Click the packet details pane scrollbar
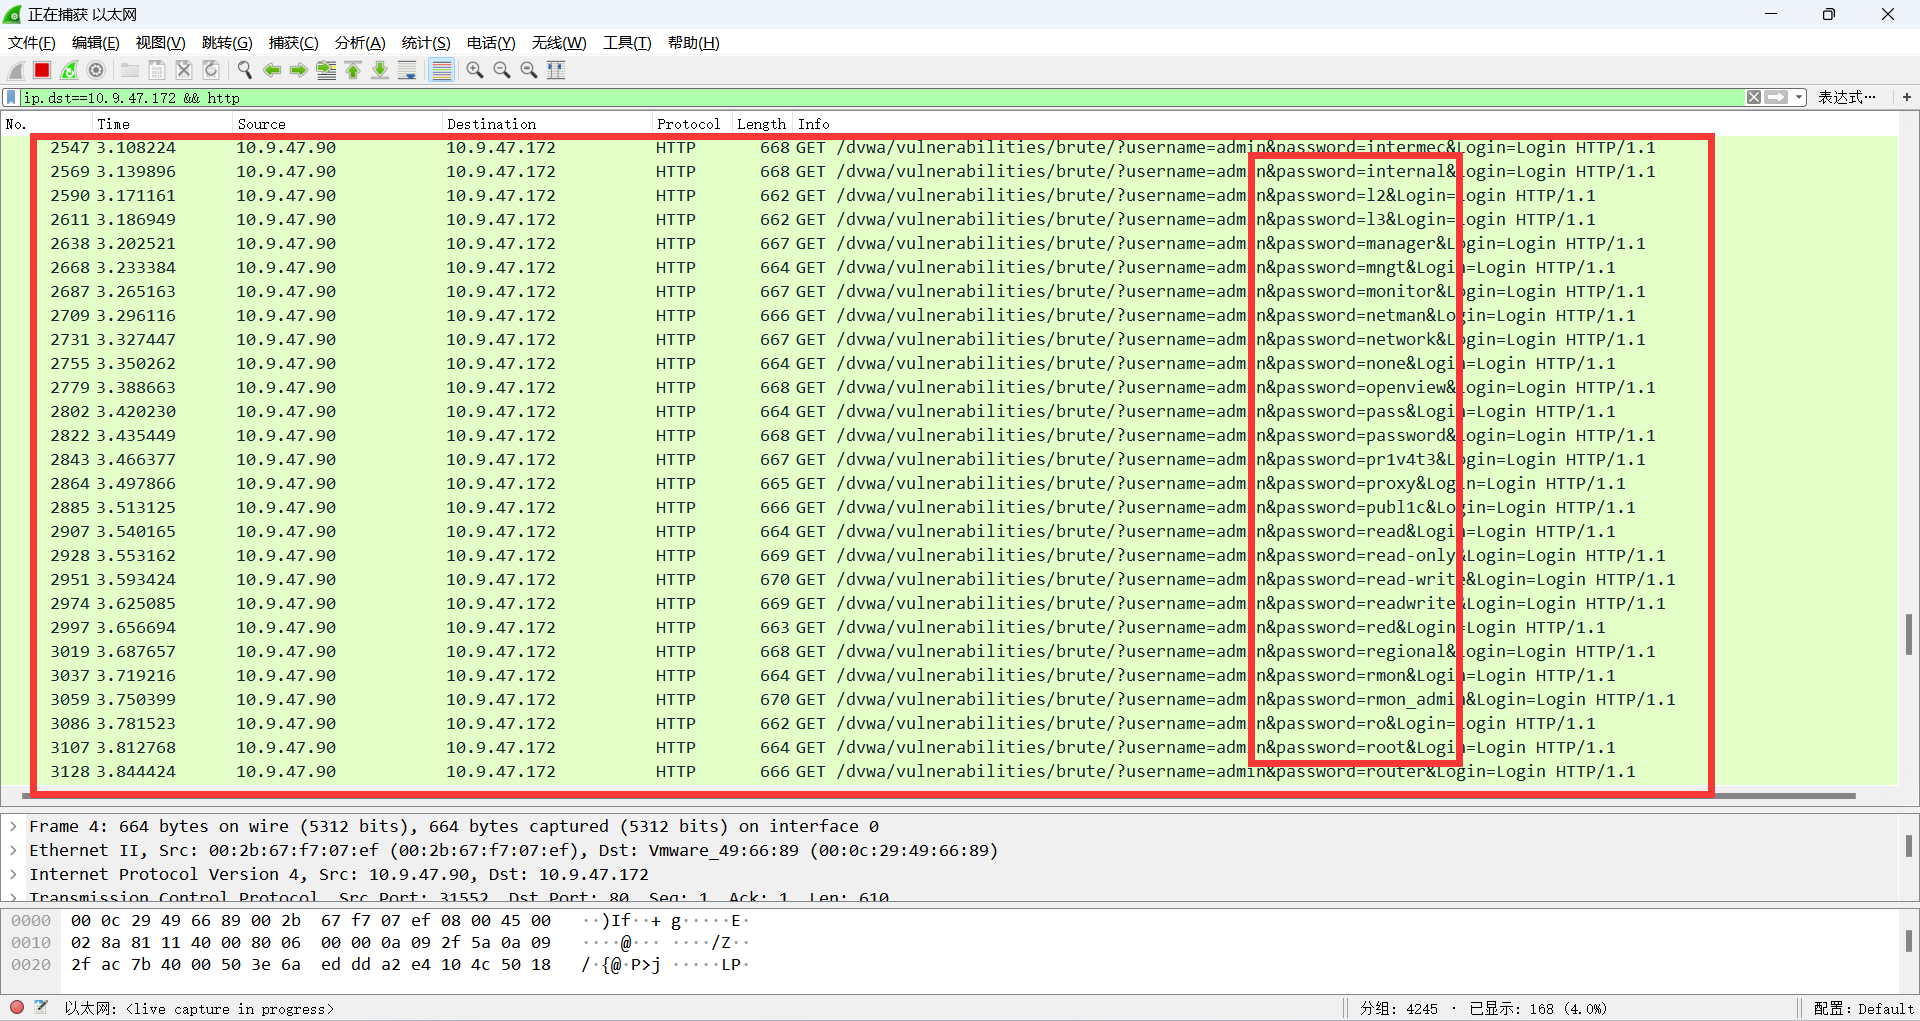Screen dimensions: 1920x1021 click(1908, 846)
